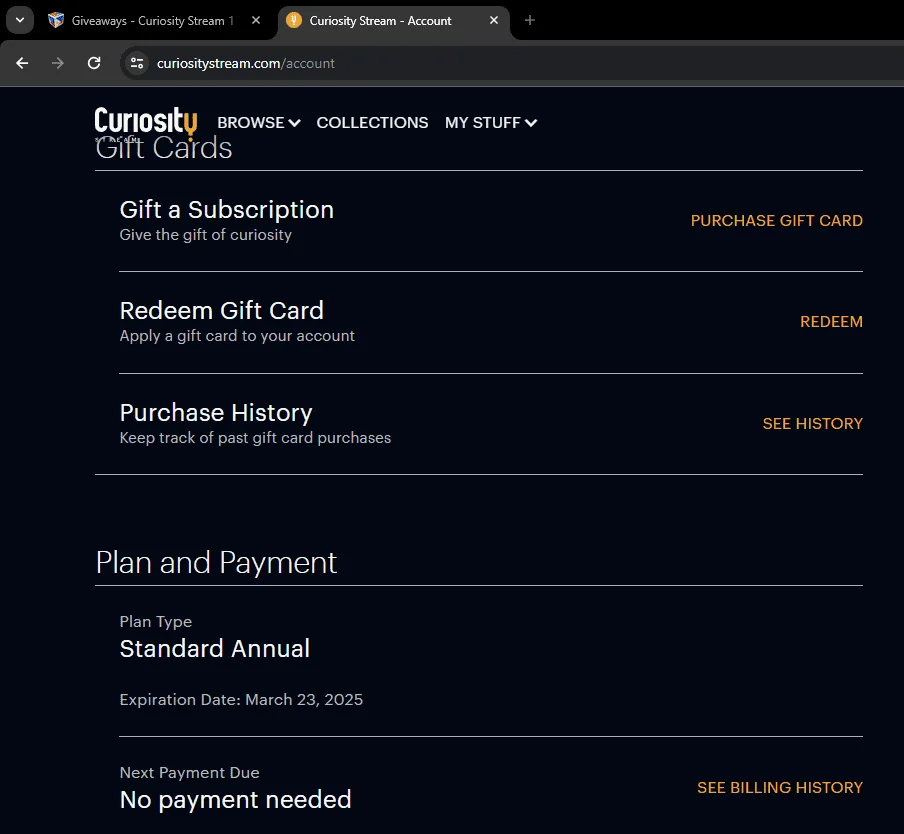This screenshot has width=904, height=834.
Task: Close the Curiosity Stream Account tab
Action: (494, 20)
